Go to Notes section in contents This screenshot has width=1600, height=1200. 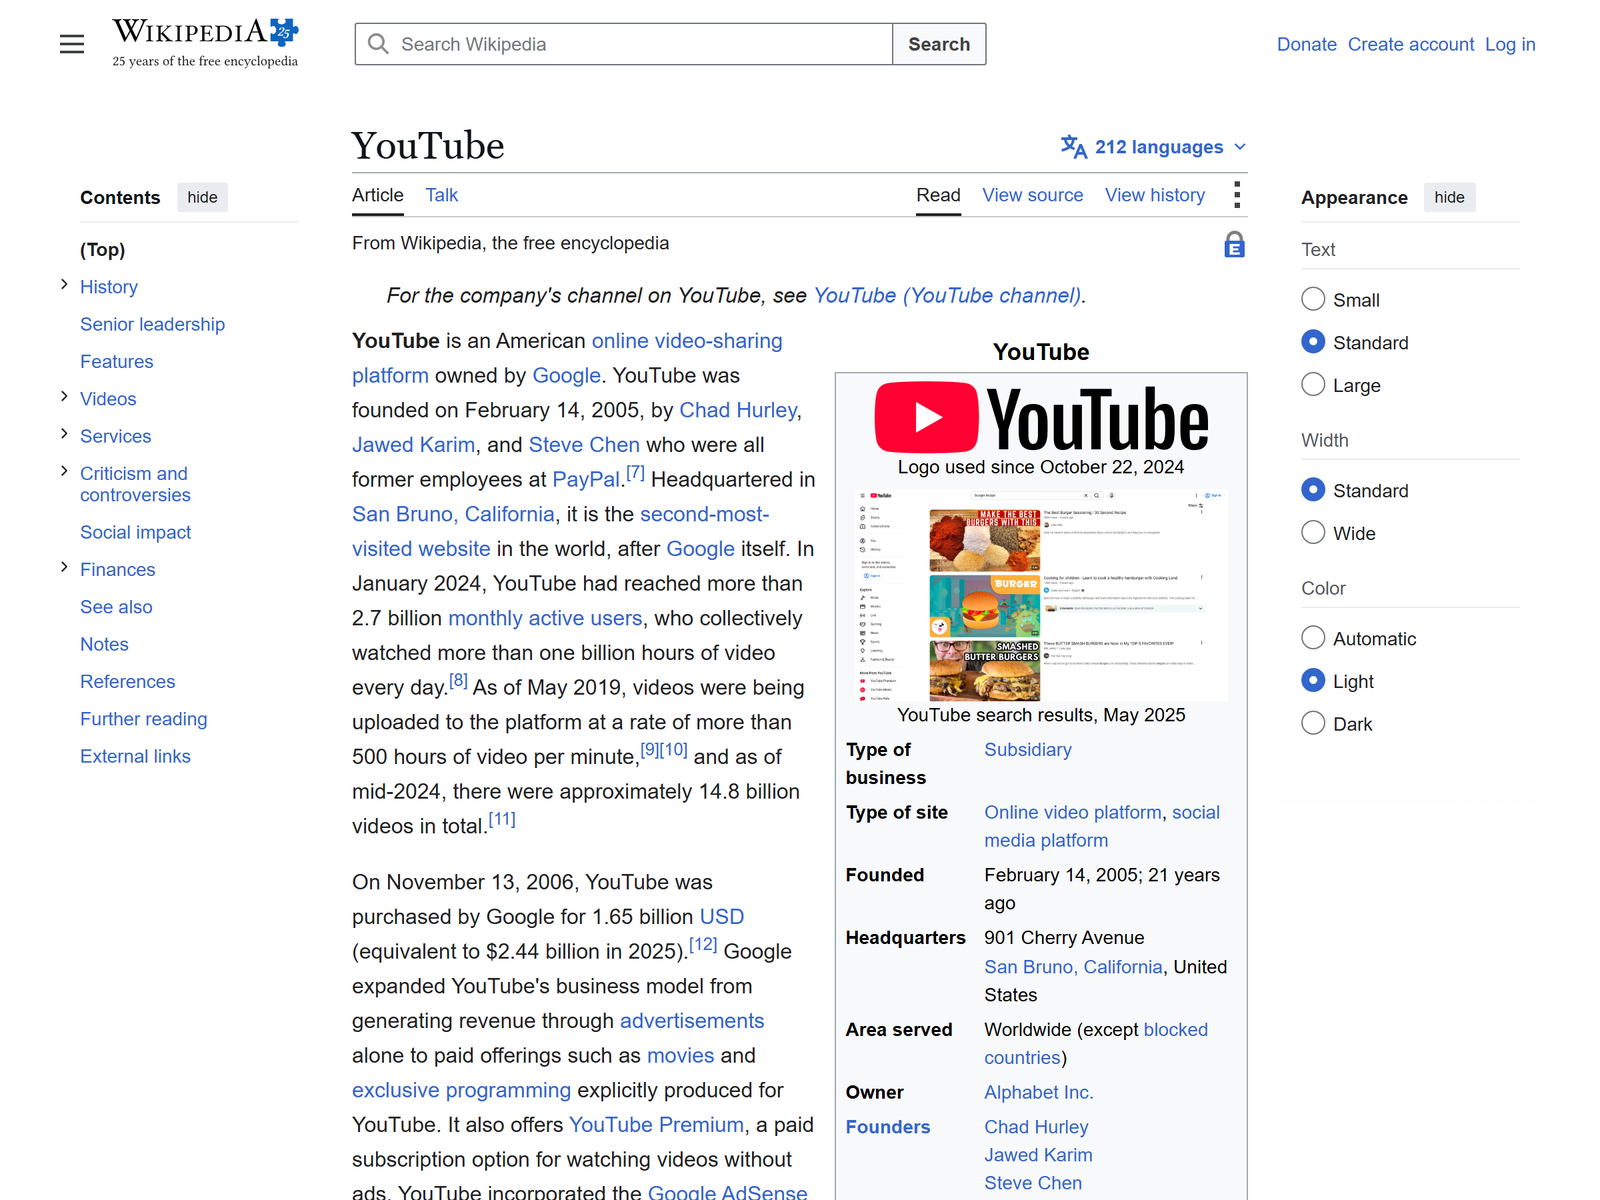coord(105,644)
